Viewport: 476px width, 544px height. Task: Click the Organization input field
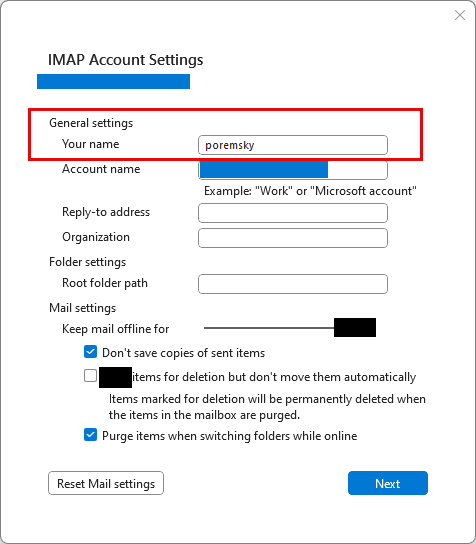click(293, 238)
